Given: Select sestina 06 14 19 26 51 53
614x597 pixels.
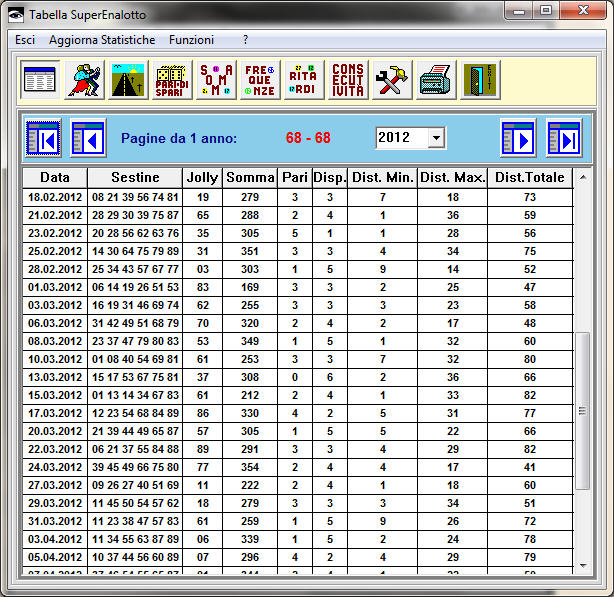Looking at the screenshot, I should [x=135, y=287].
